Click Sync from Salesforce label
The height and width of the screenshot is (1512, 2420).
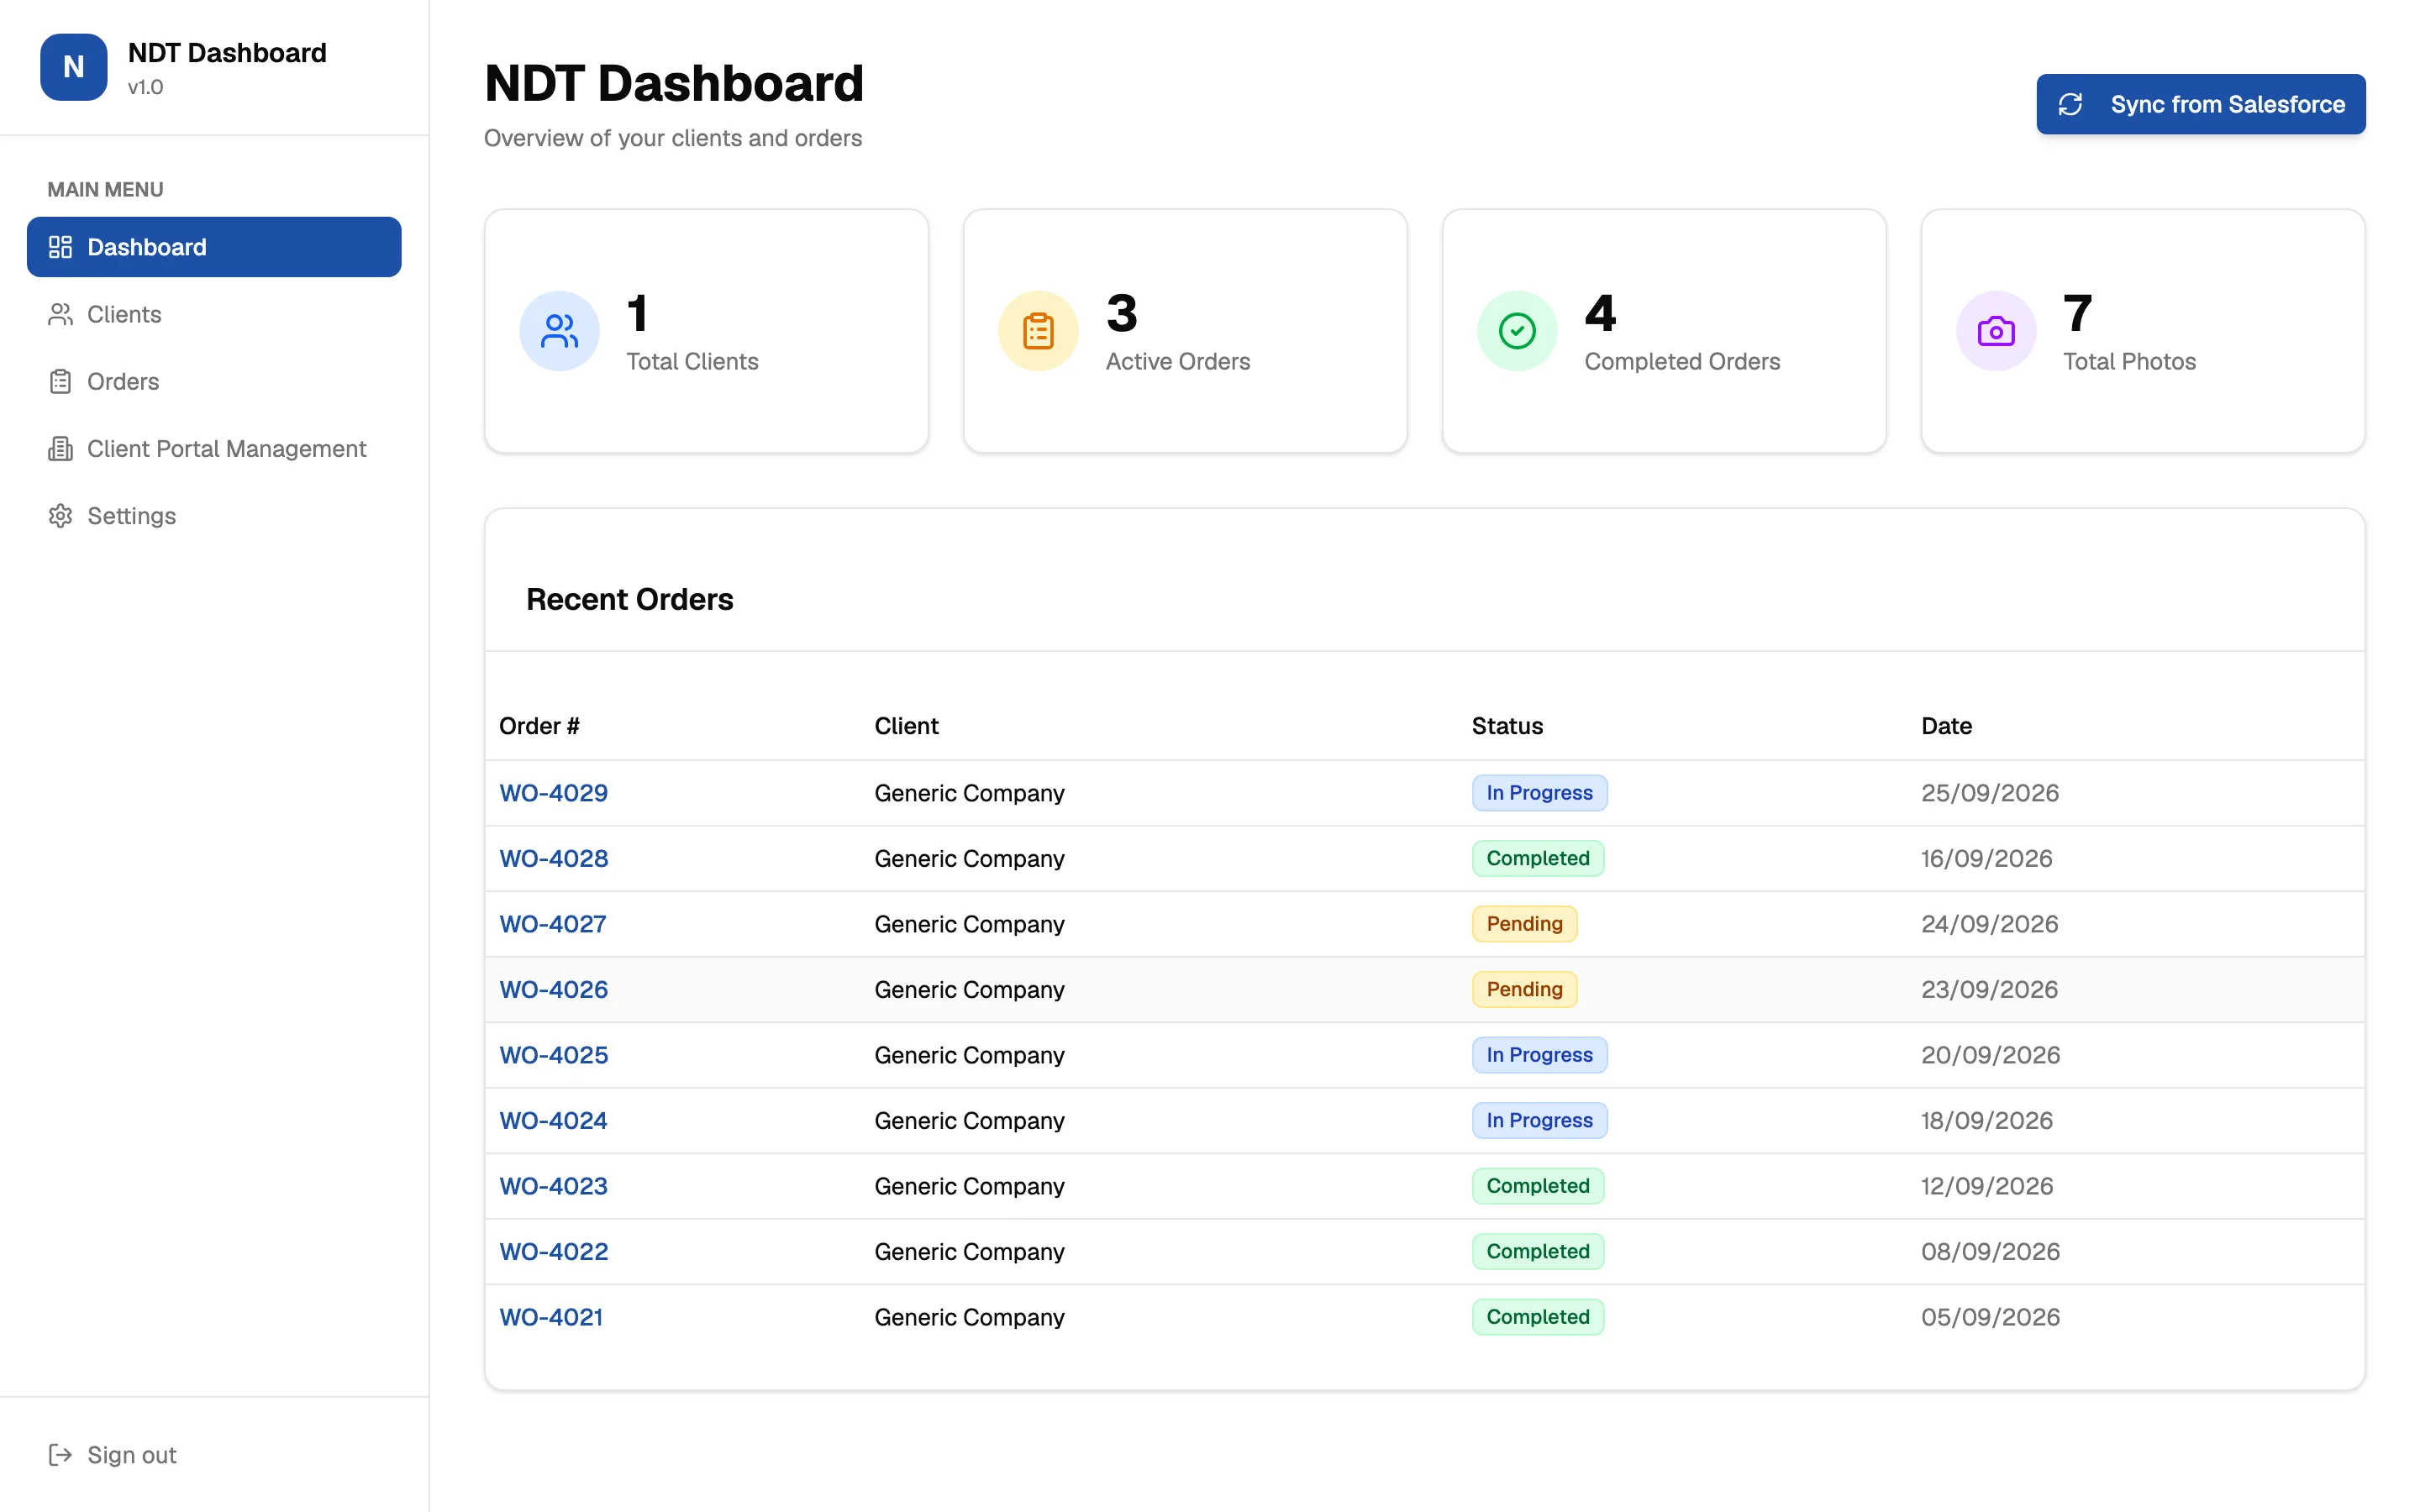2227,104
